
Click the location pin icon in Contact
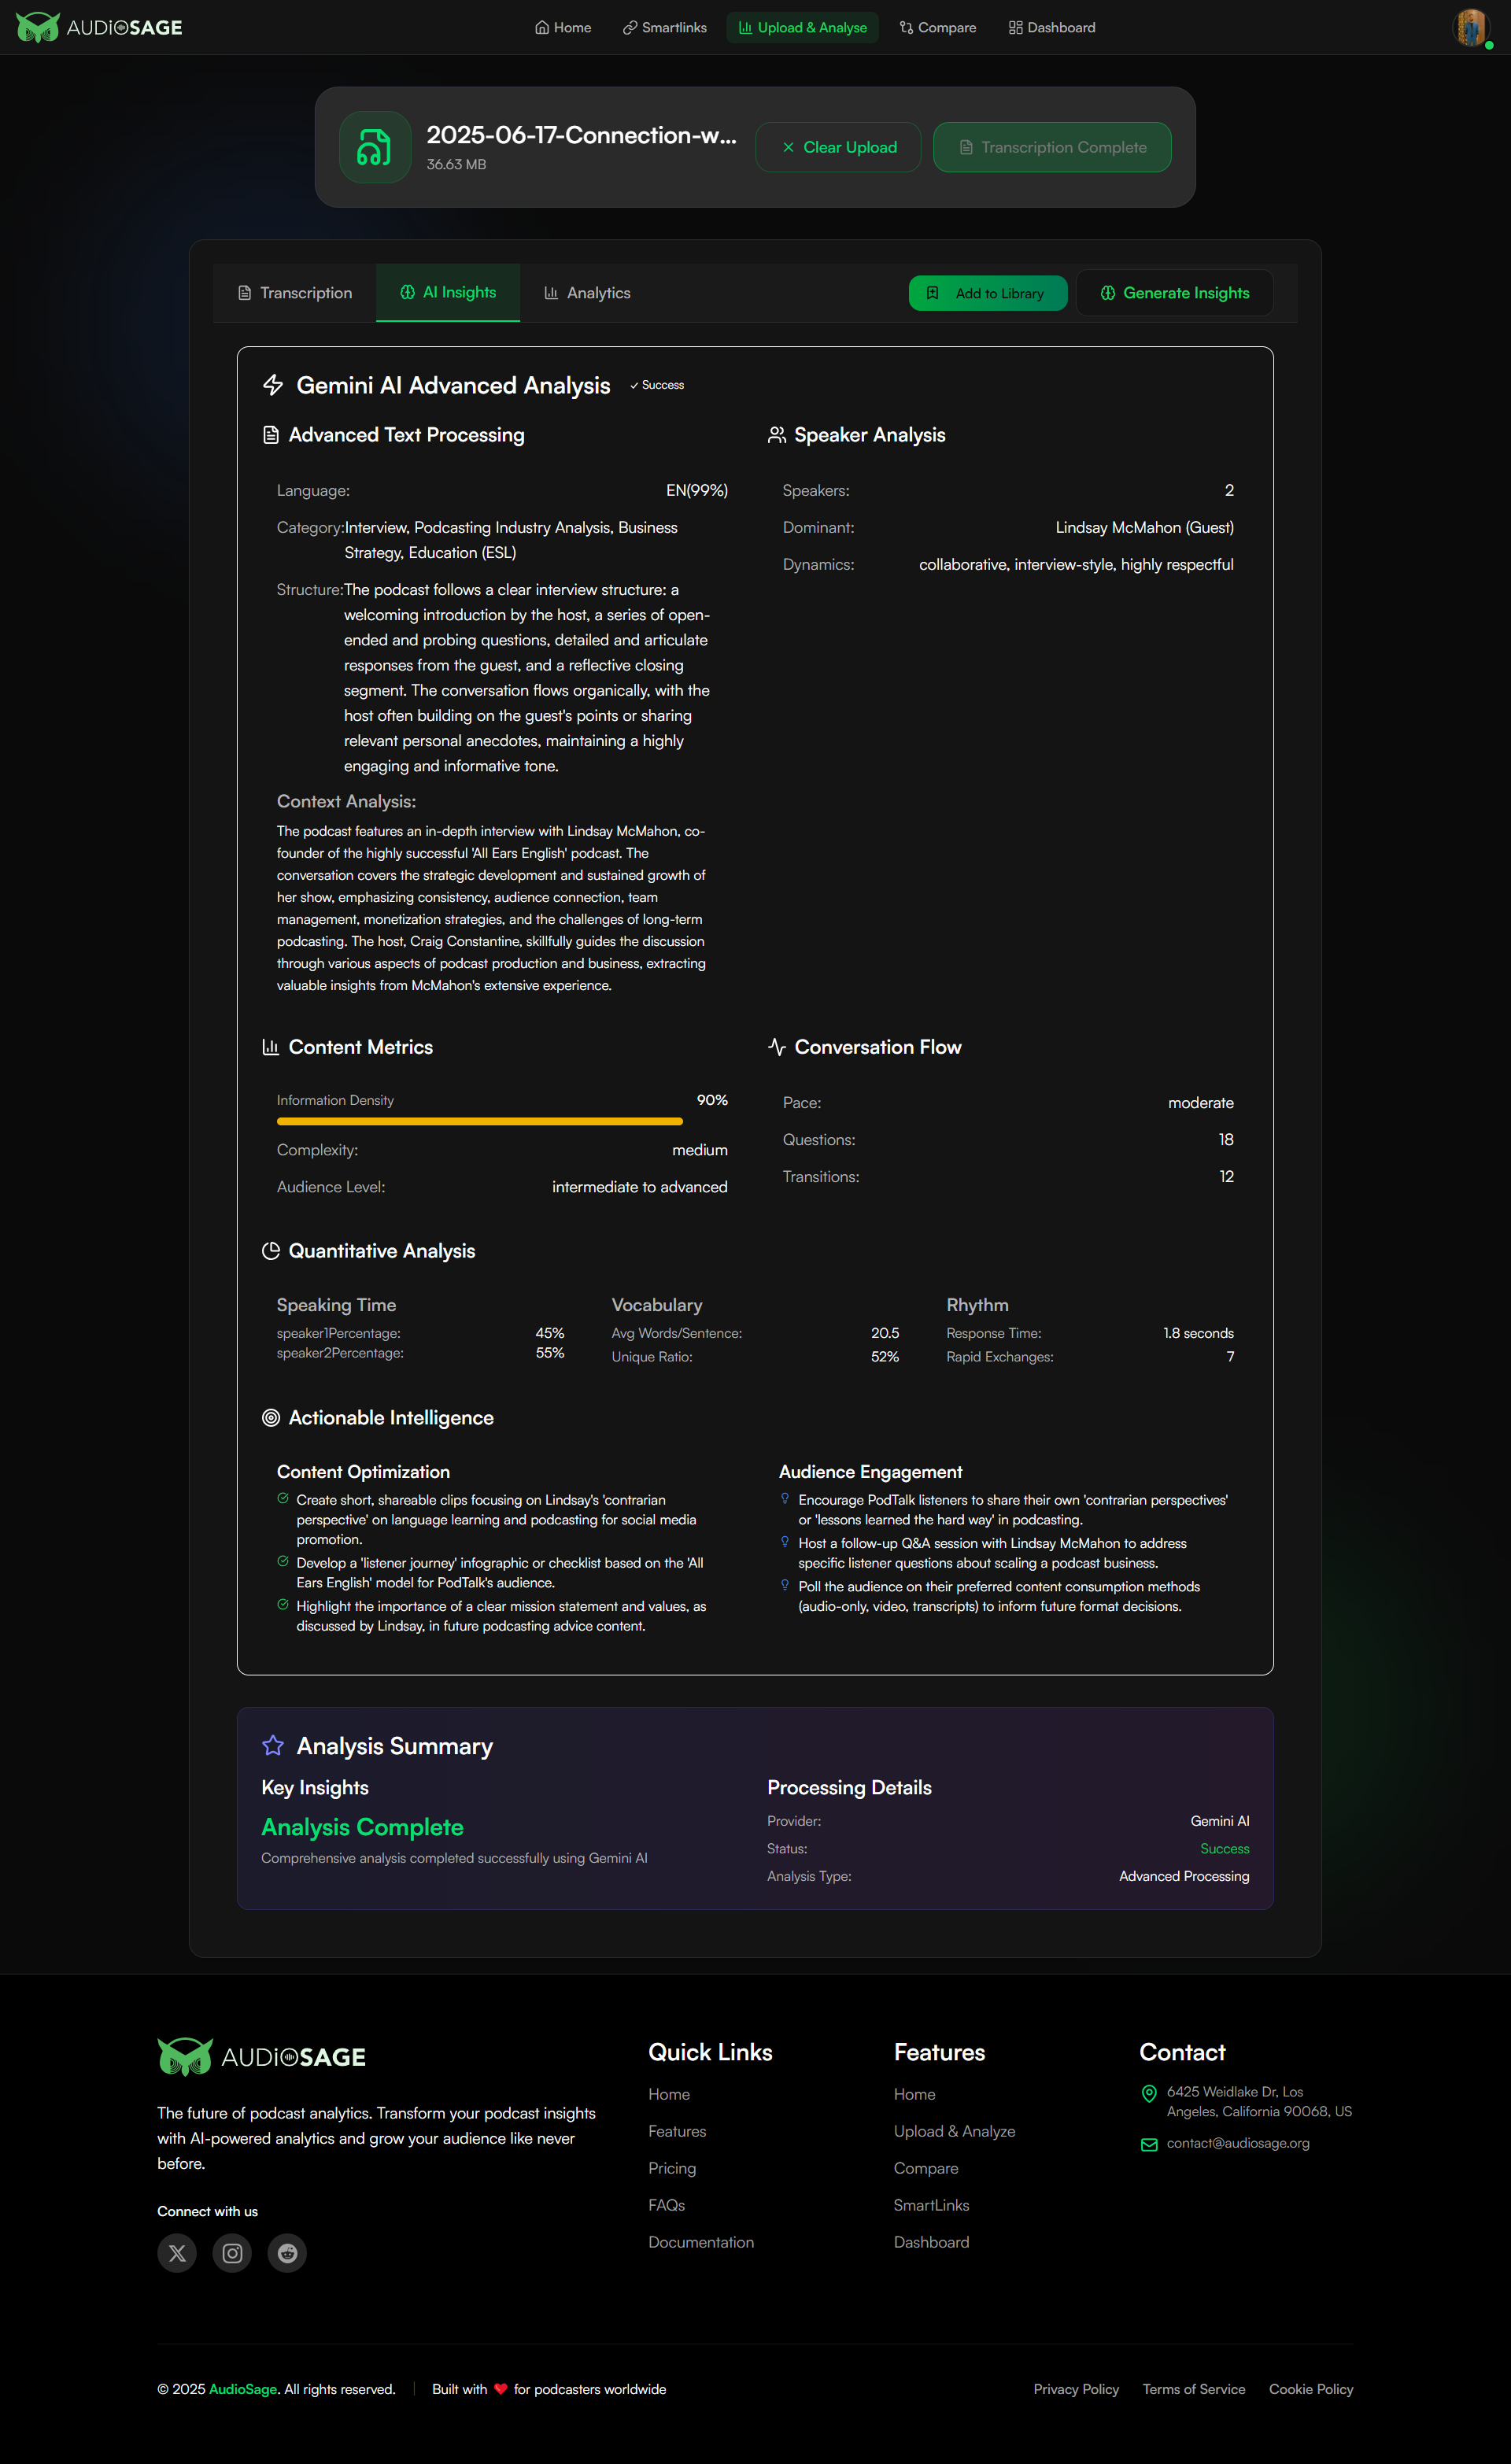(x=1149, y=2093)
